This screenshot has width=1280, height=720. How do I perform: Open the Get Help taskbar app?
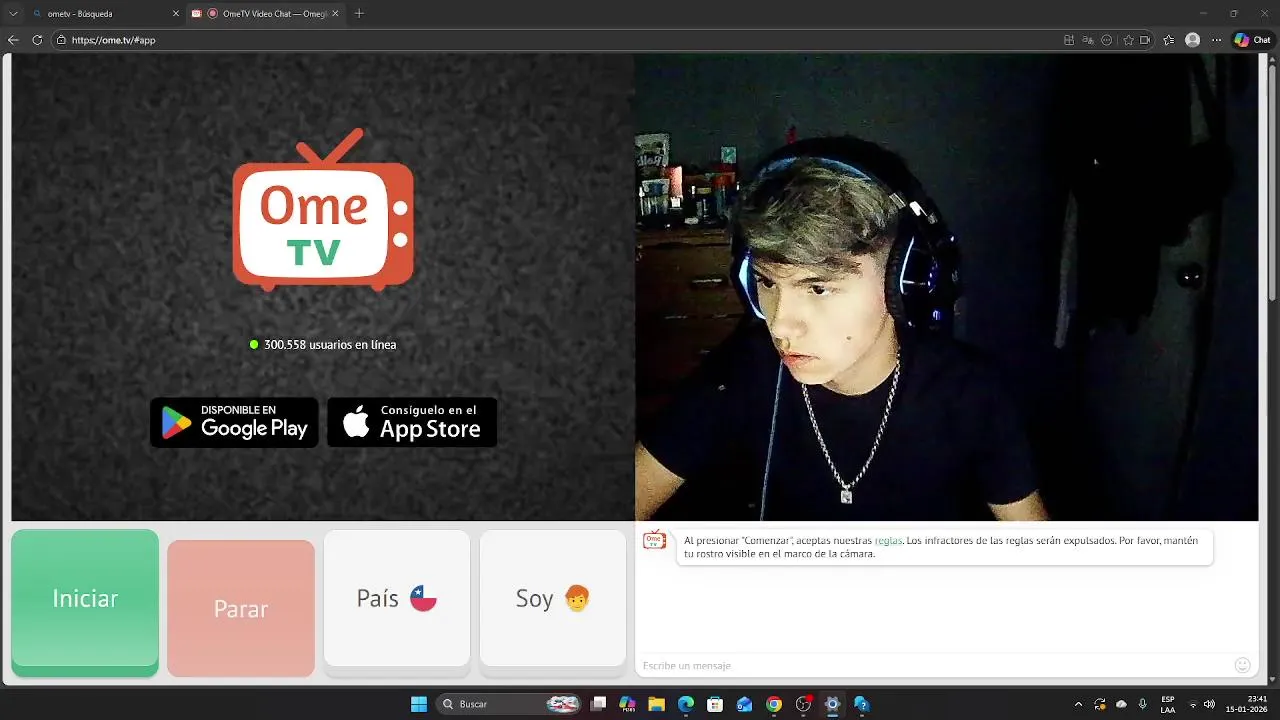coord(861,704)
